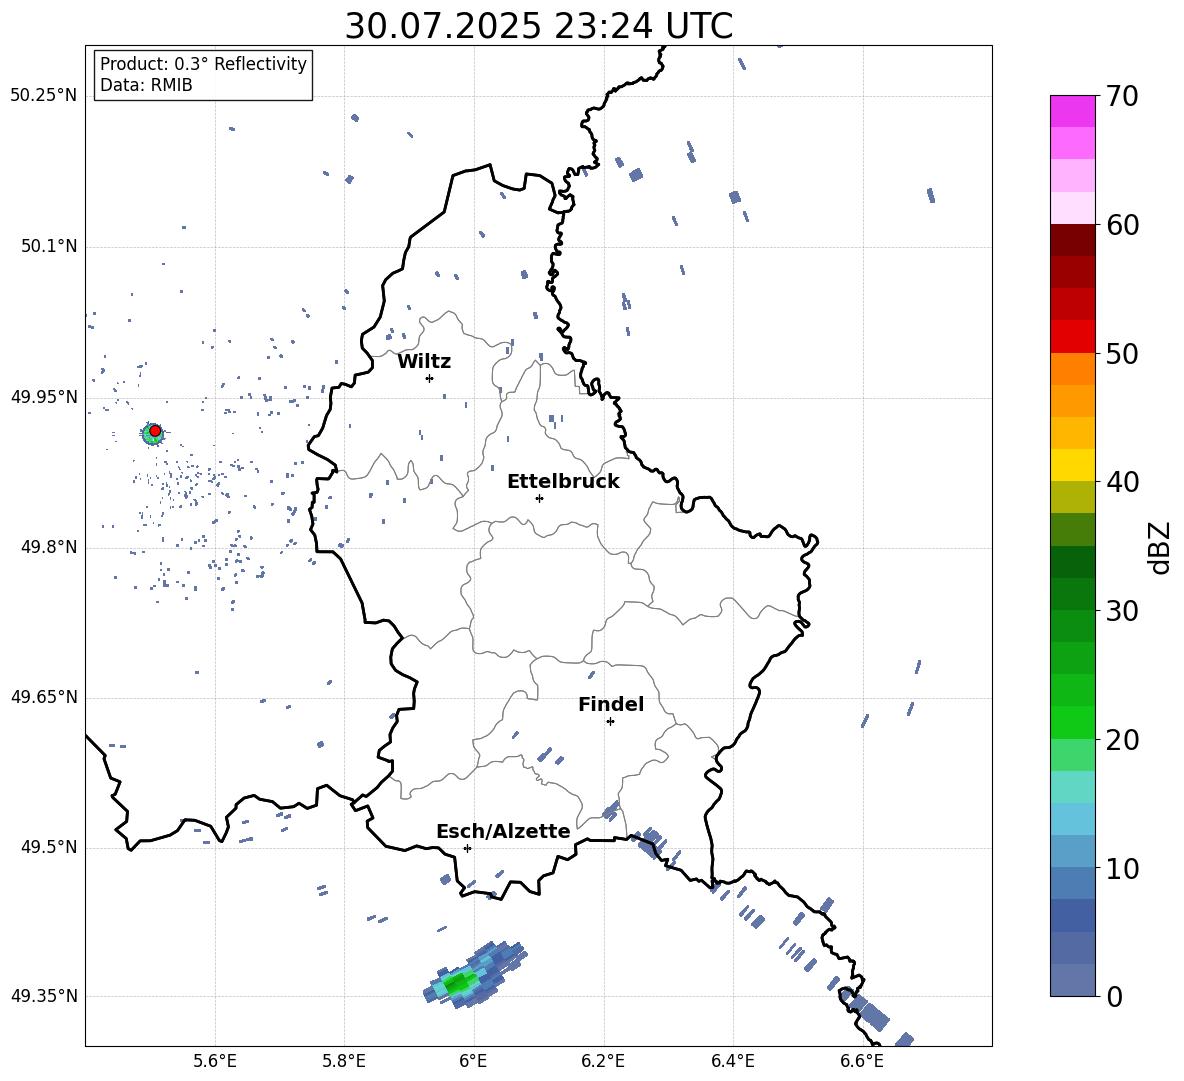This screenshot has height=1081, width=1184.
Task: Click the latitude label 50.1°N
Action: pos(49,246)
